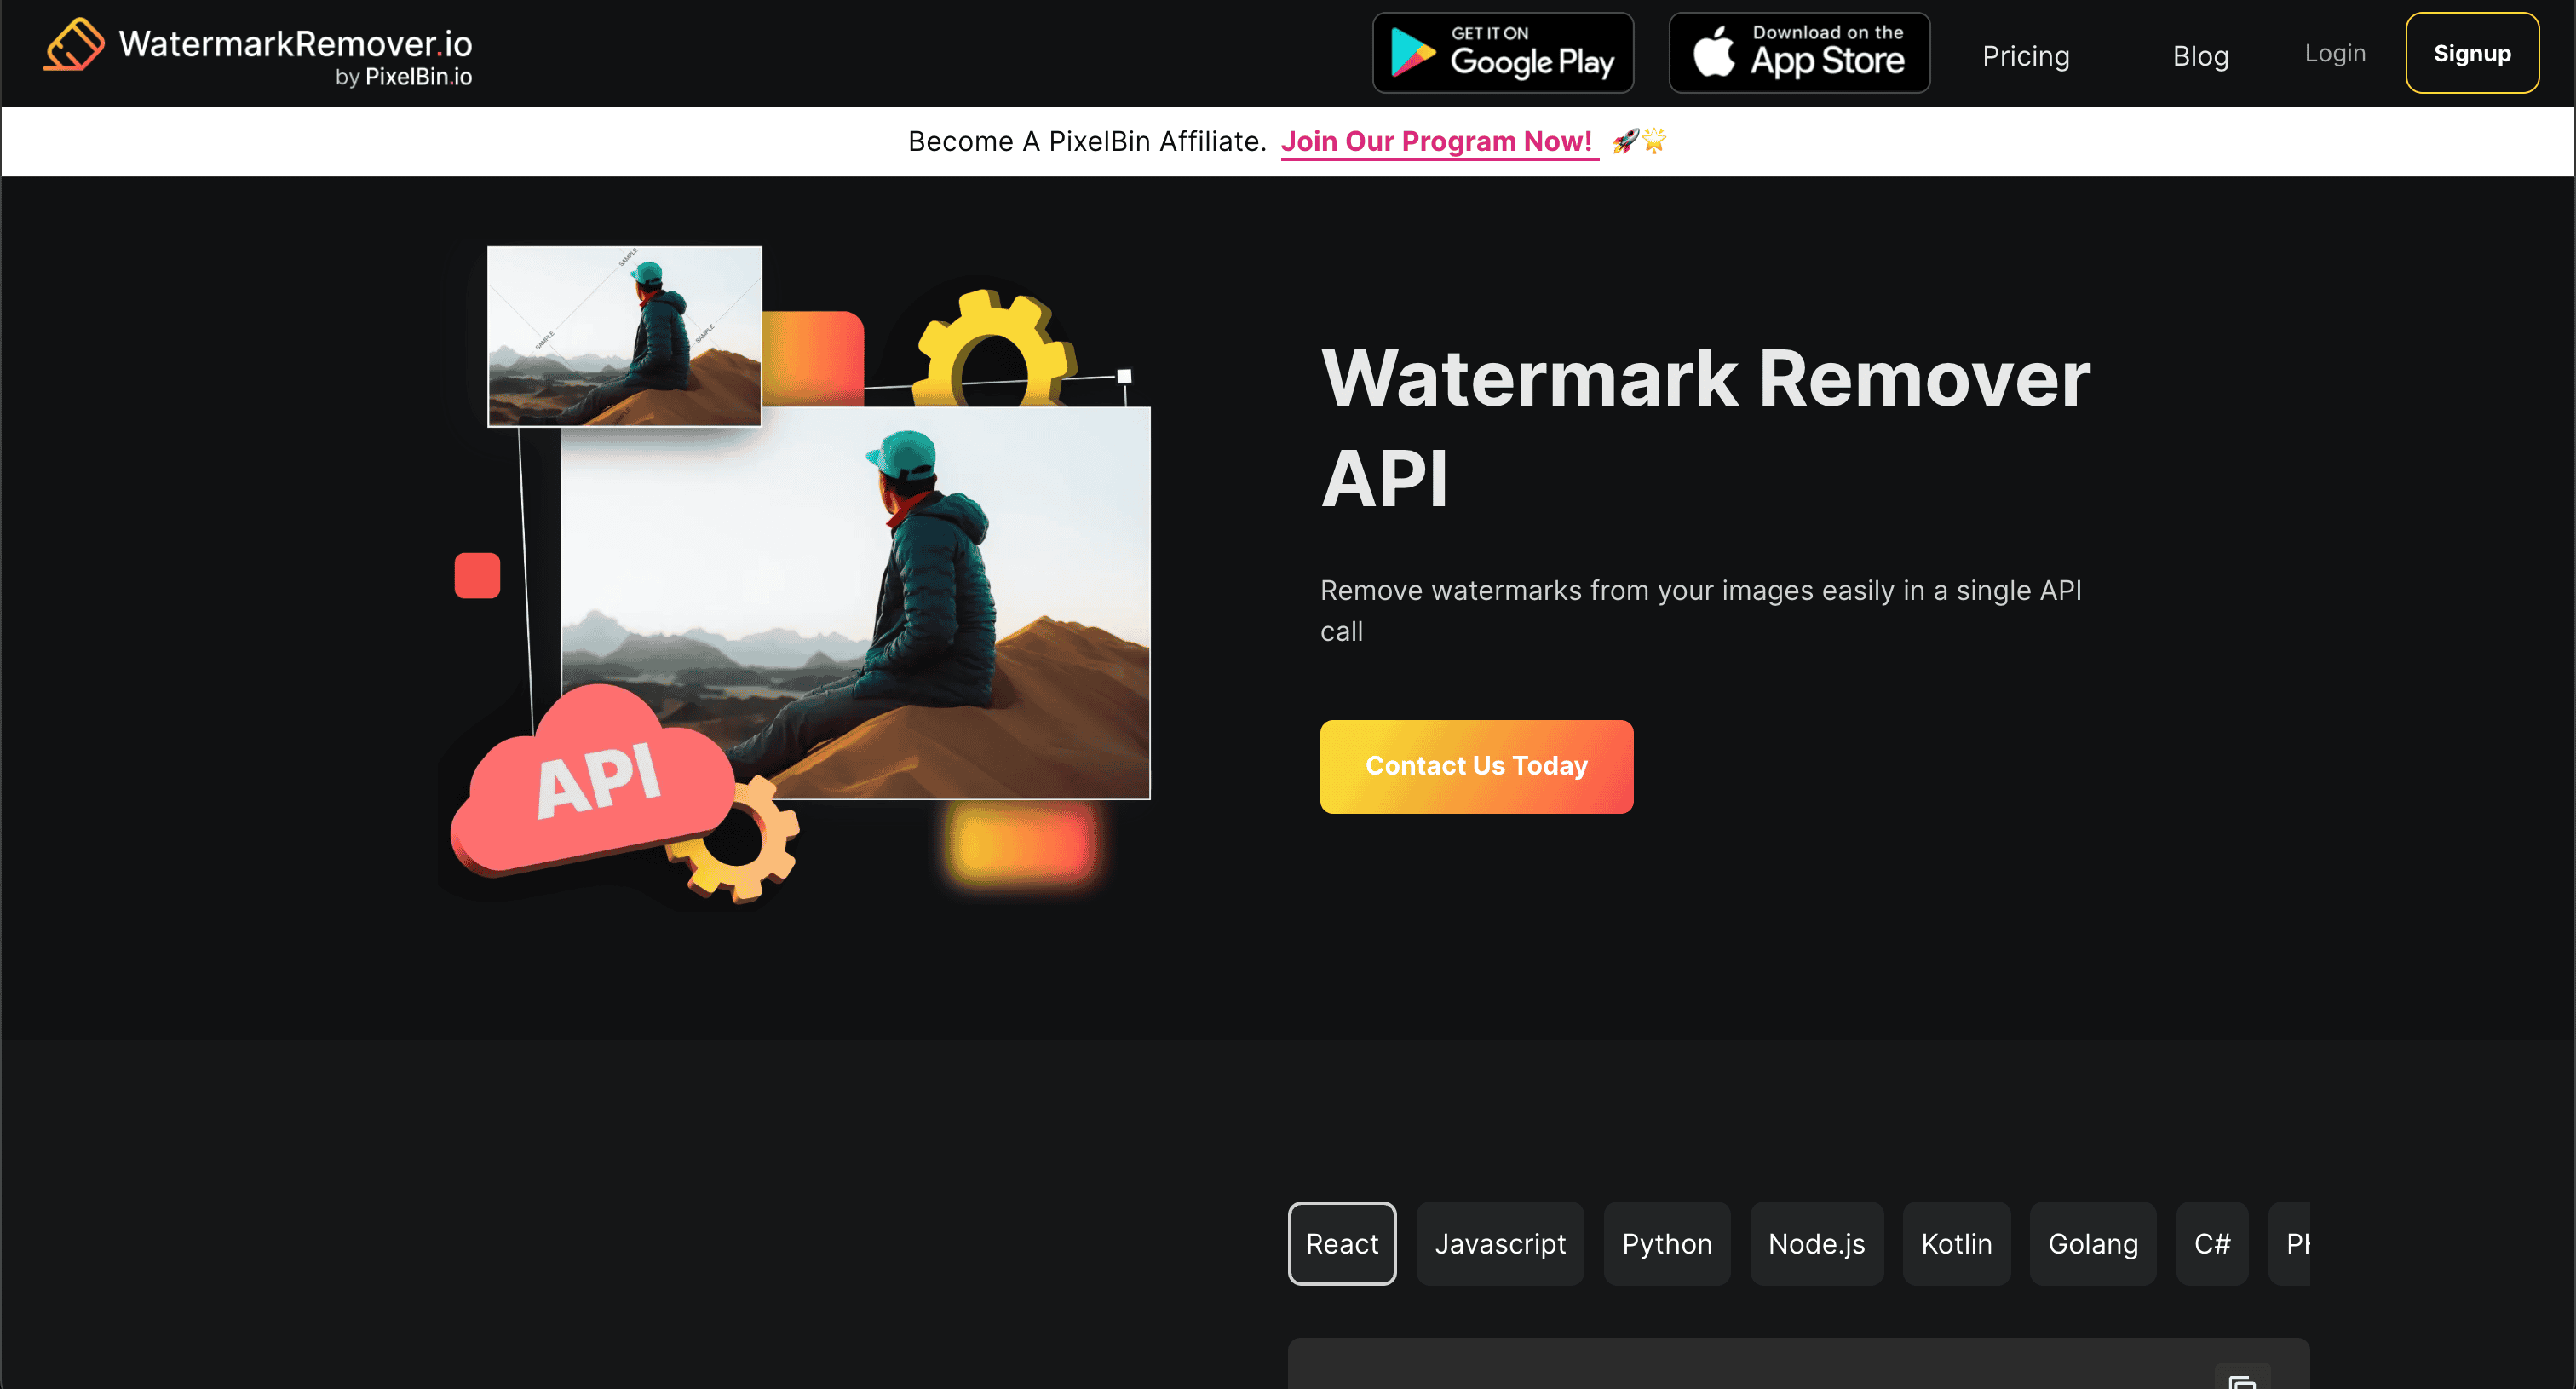Open the Pricing page
Screen dimensions: 2576x1389
[2025, 55]
